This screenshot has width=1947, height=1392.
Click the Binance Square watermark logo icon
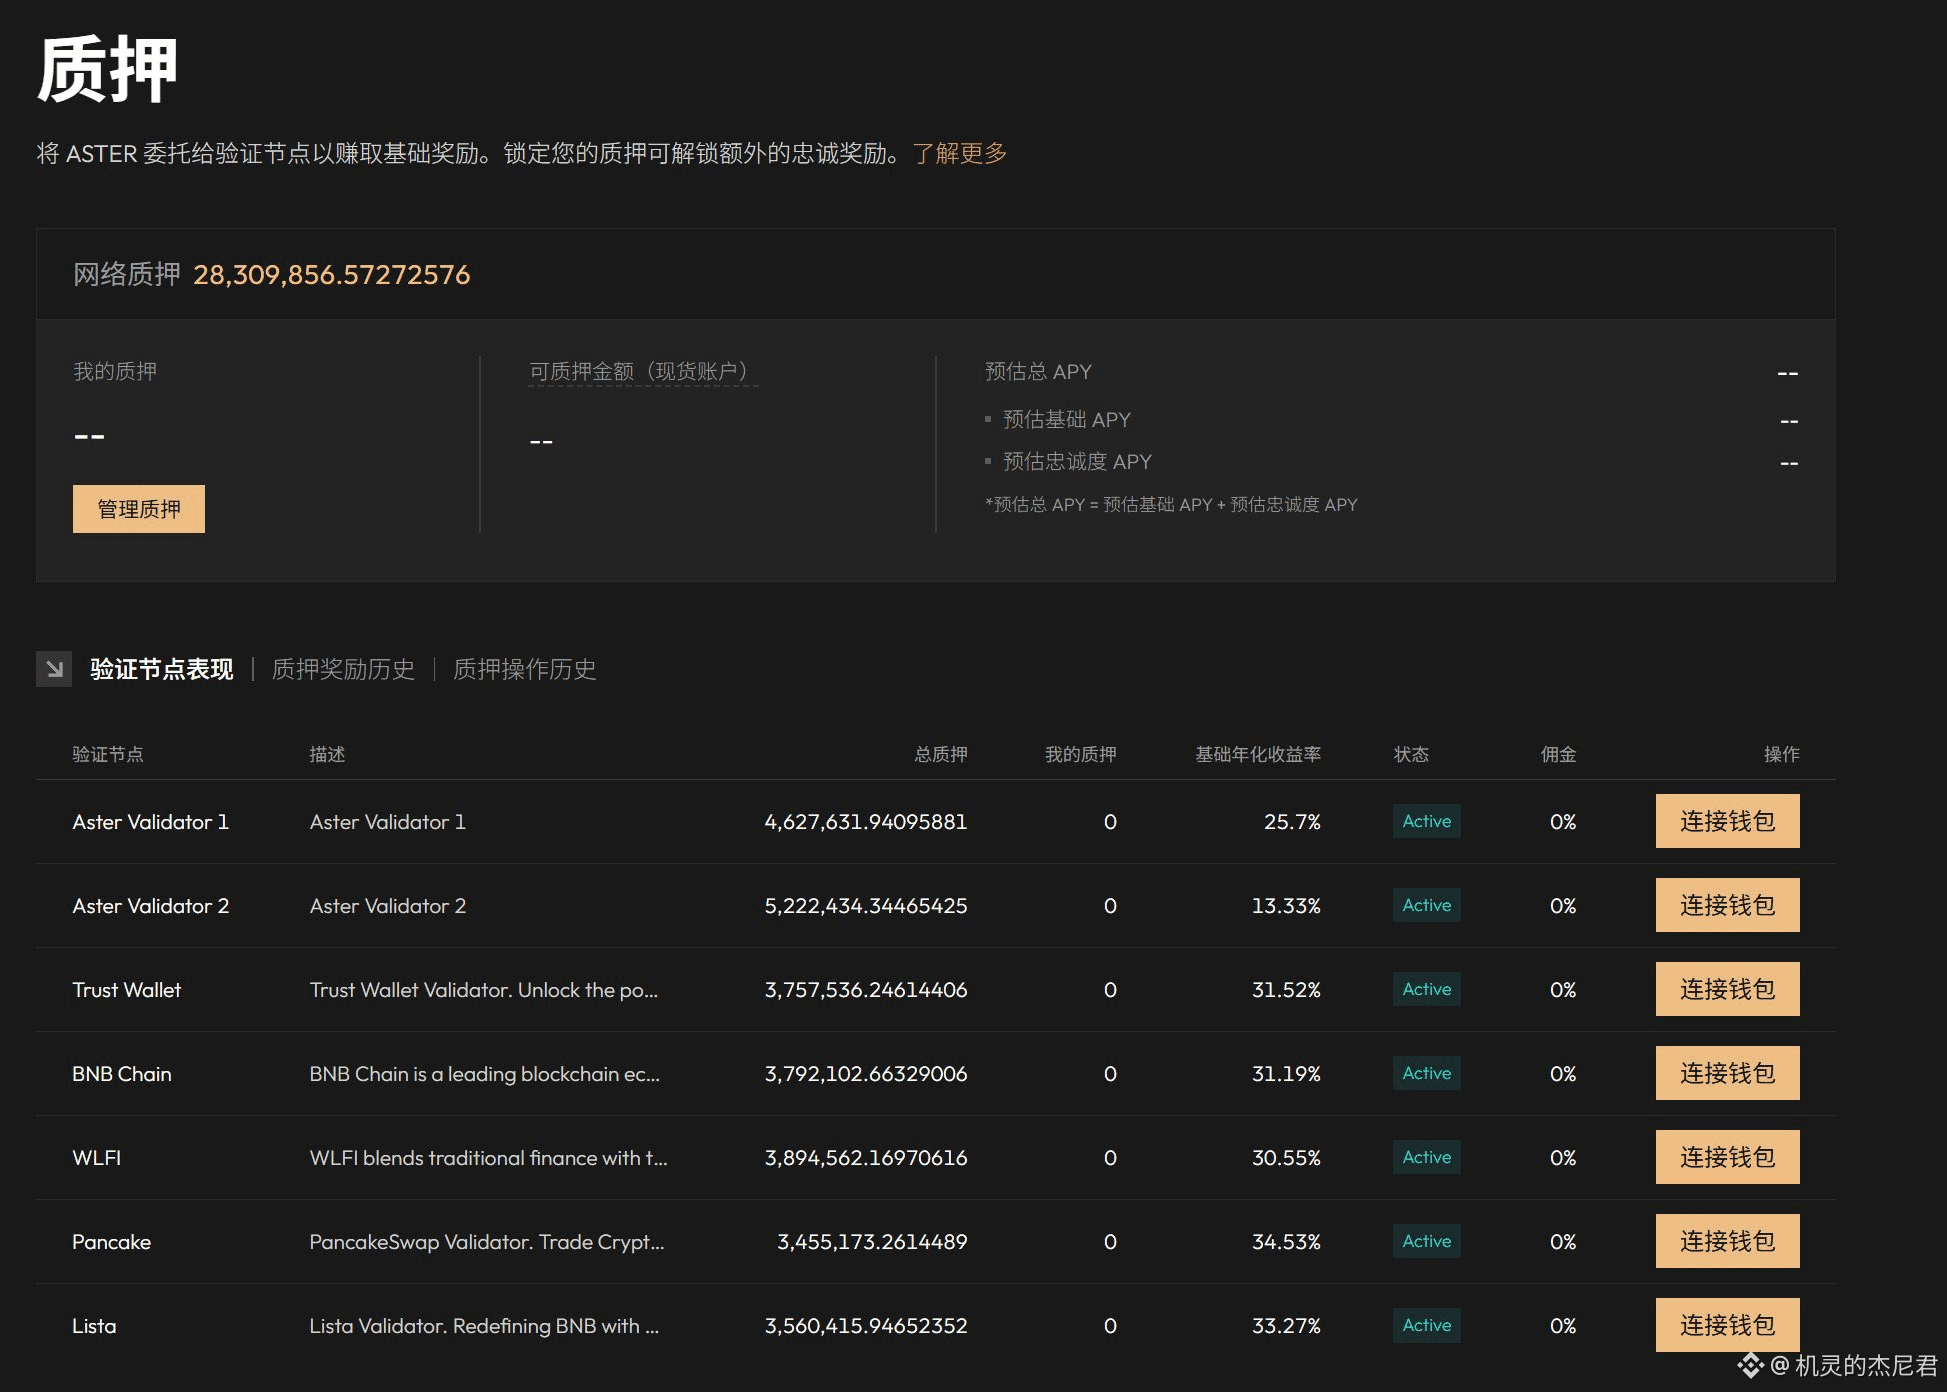tap(1750, 1365)
